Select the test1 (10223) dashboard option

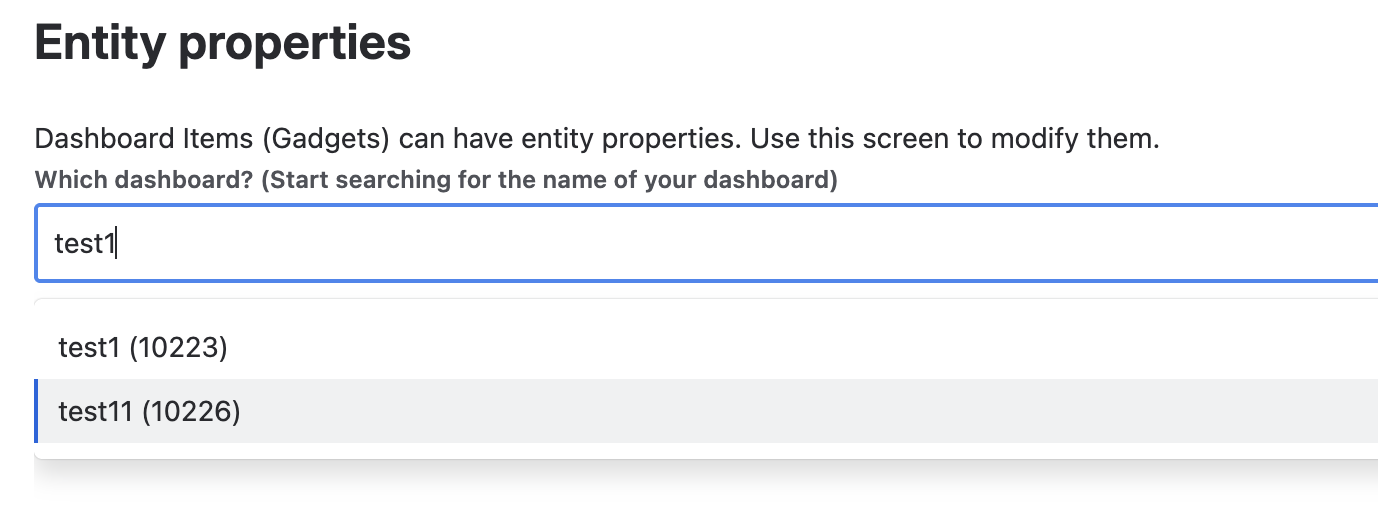143,348
